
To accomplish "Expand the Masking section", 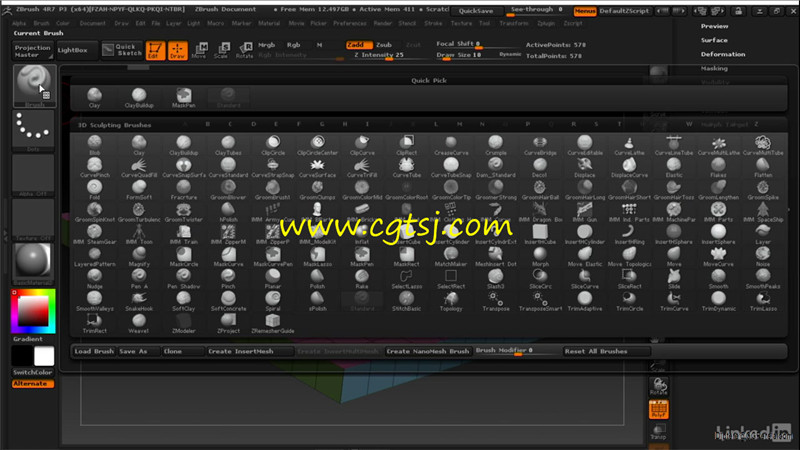I will click(x=714, y=68).
